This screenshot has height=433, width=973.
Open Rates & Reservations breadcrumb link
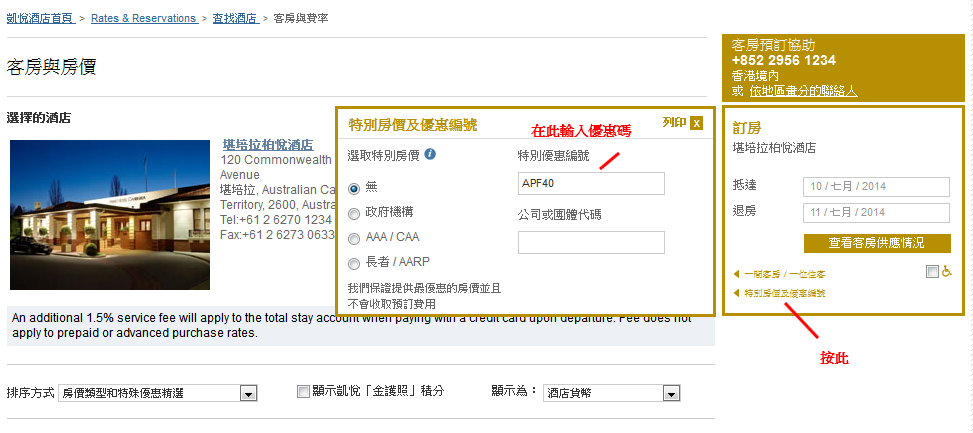pos(143,18)
